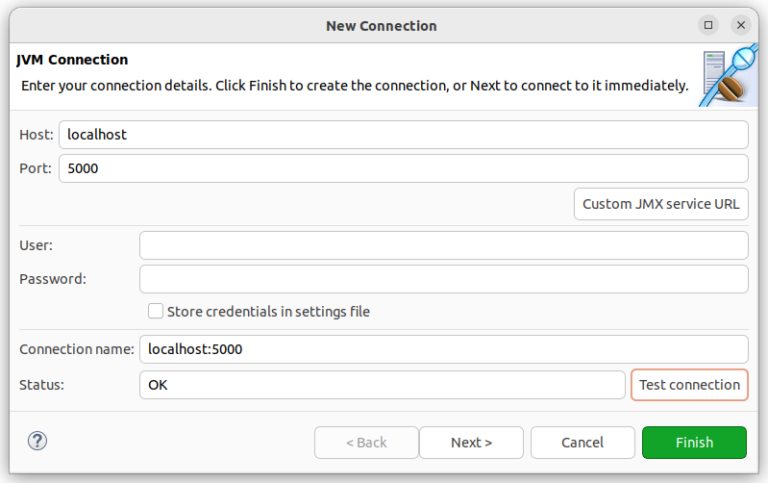Click the green Finish button
Image resolution: width=768 pixels, height=483 pixels.
coord(694,442)
